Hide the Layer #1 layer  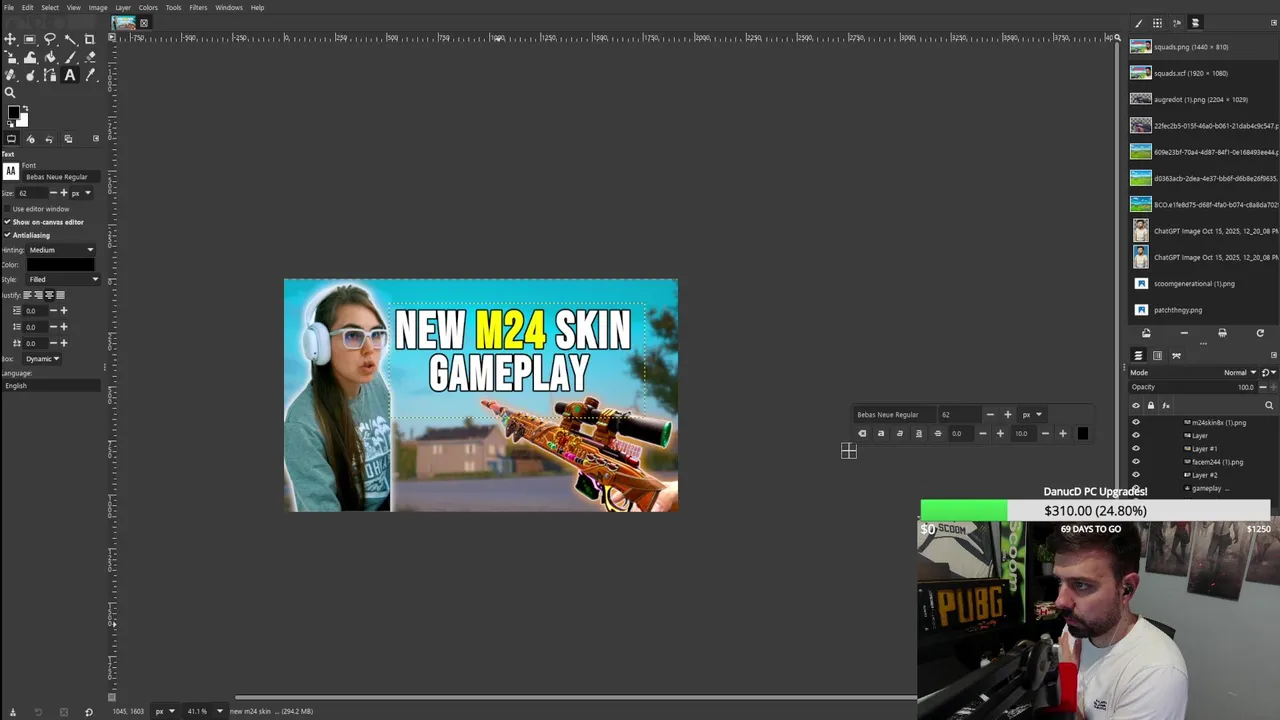pos(1135,448)
